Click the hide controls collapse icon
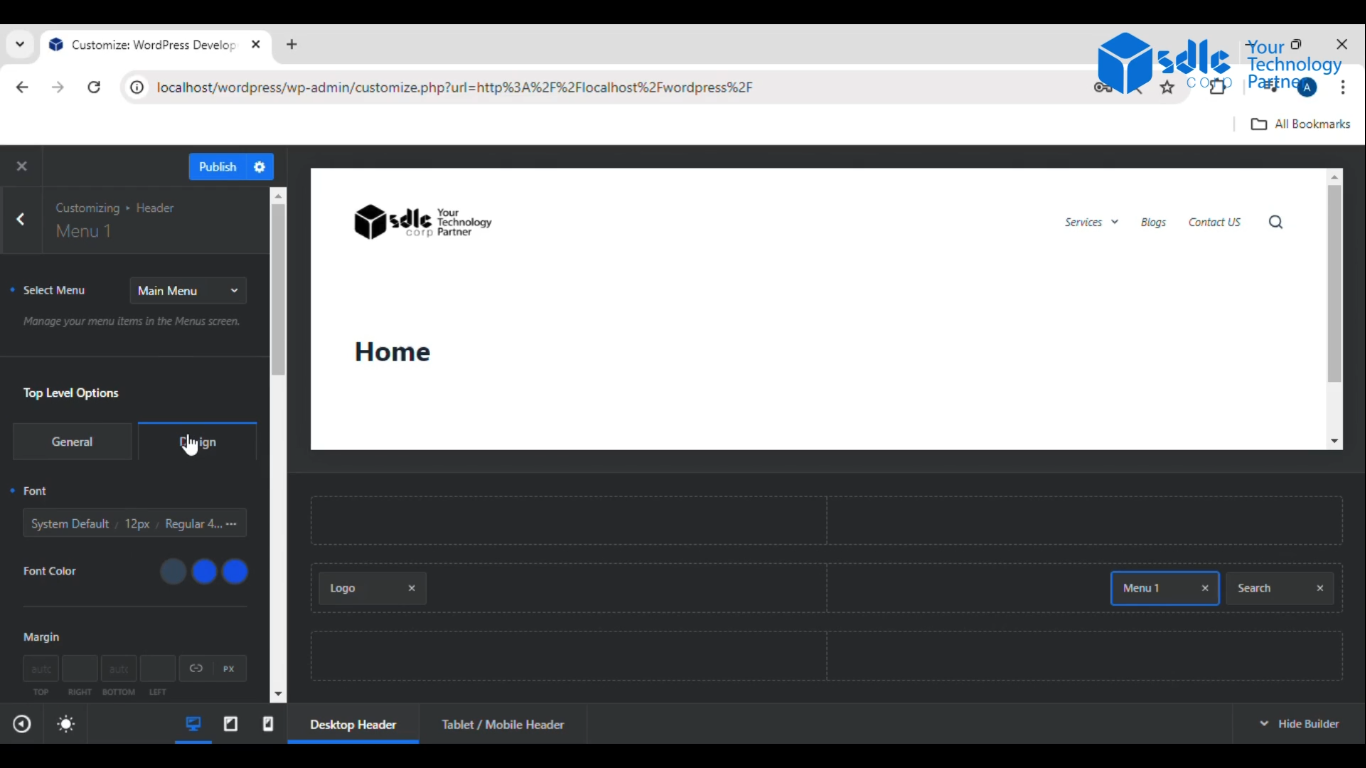Image resolution: width=1366 pixels, height=768 pixels. [22, 724]
